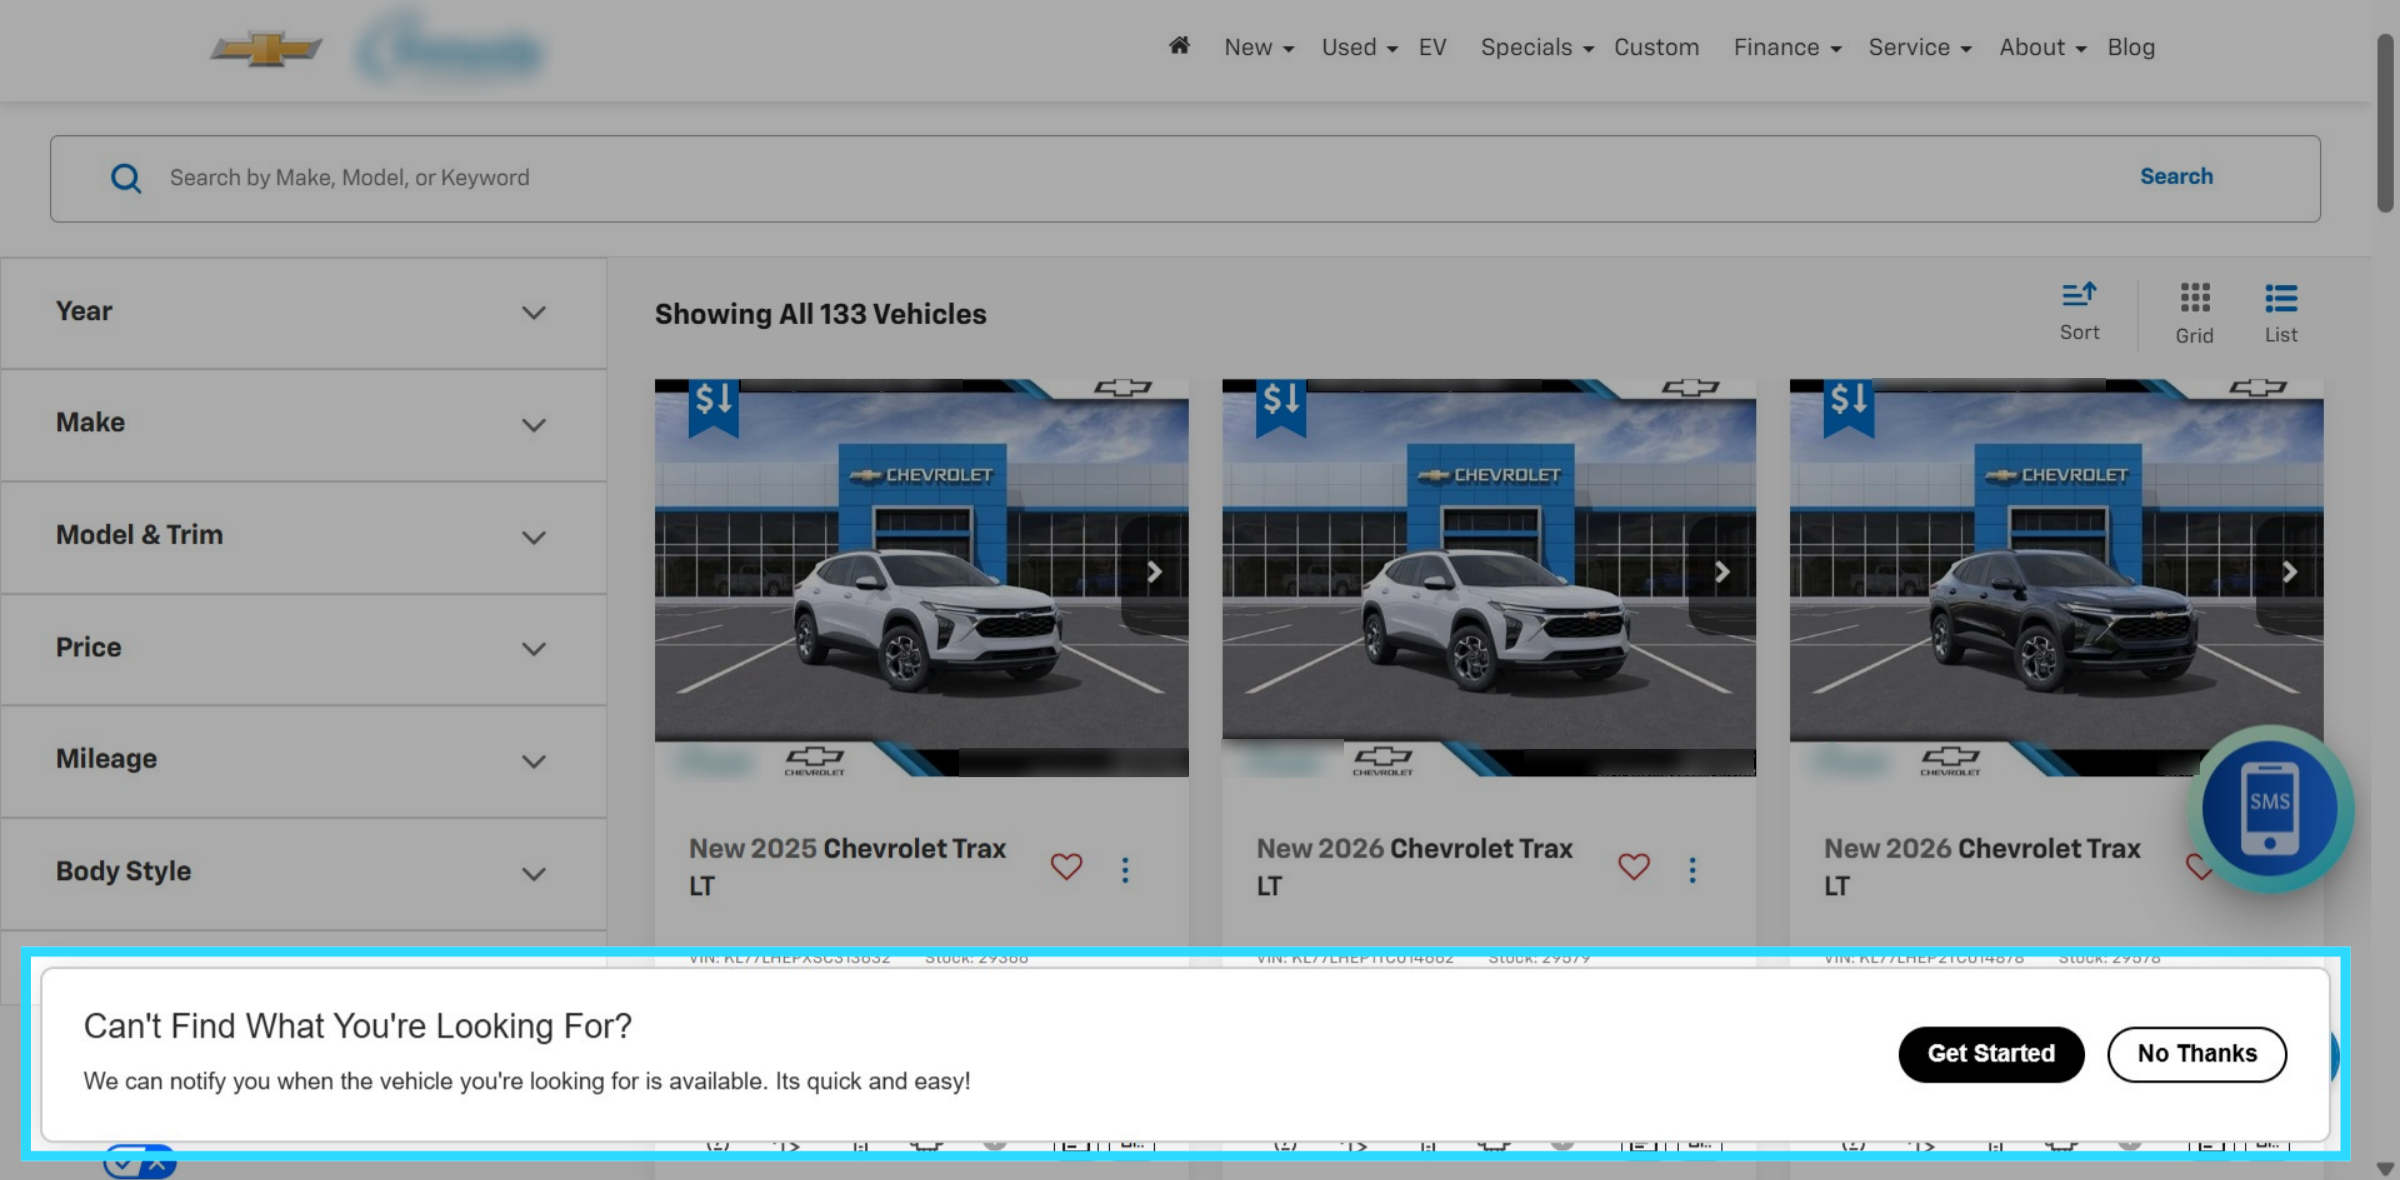Click the page vertical scrollbar

pos(2385,122)
